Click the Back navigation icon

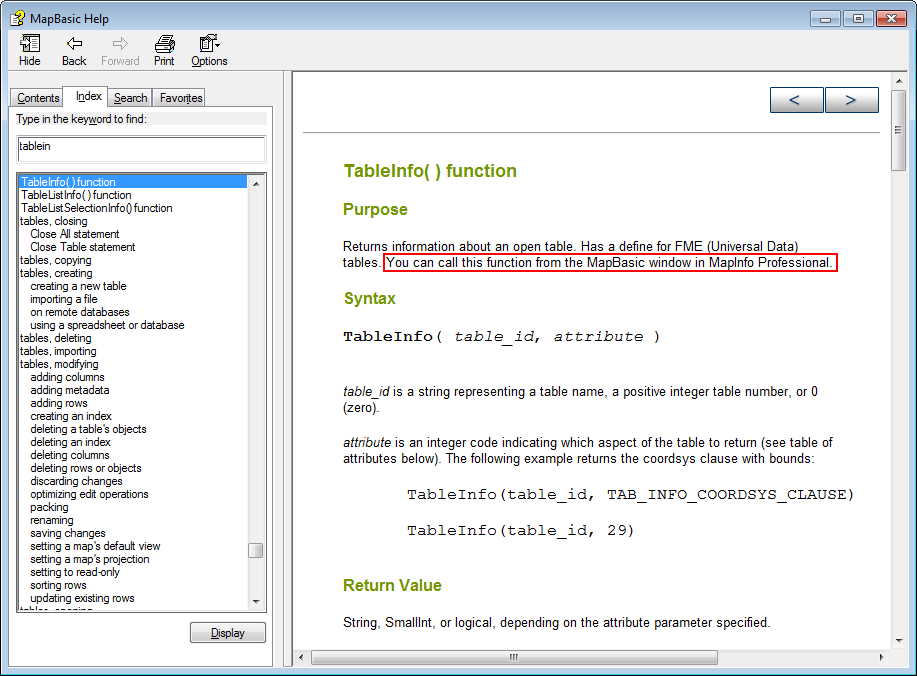tap(73, 48)
